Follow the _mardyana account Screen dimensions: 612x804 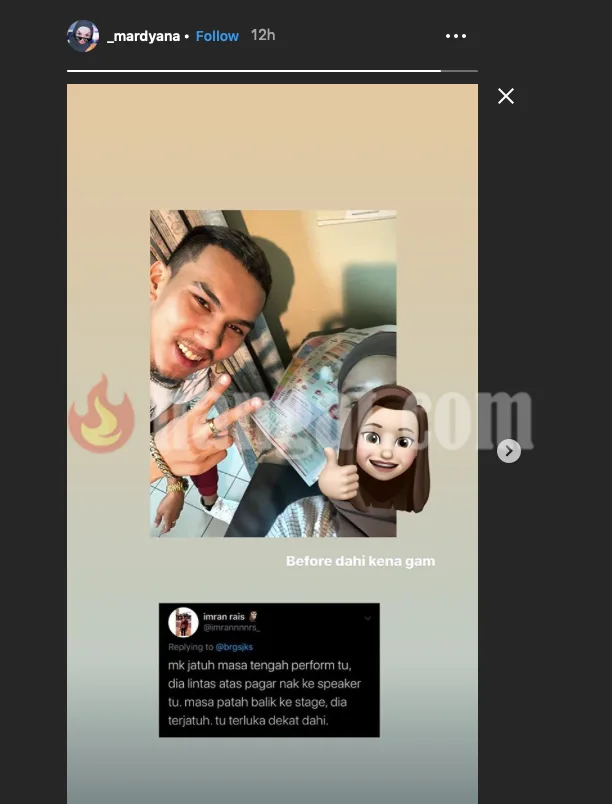pyautogui.click(x=217, y=36)
